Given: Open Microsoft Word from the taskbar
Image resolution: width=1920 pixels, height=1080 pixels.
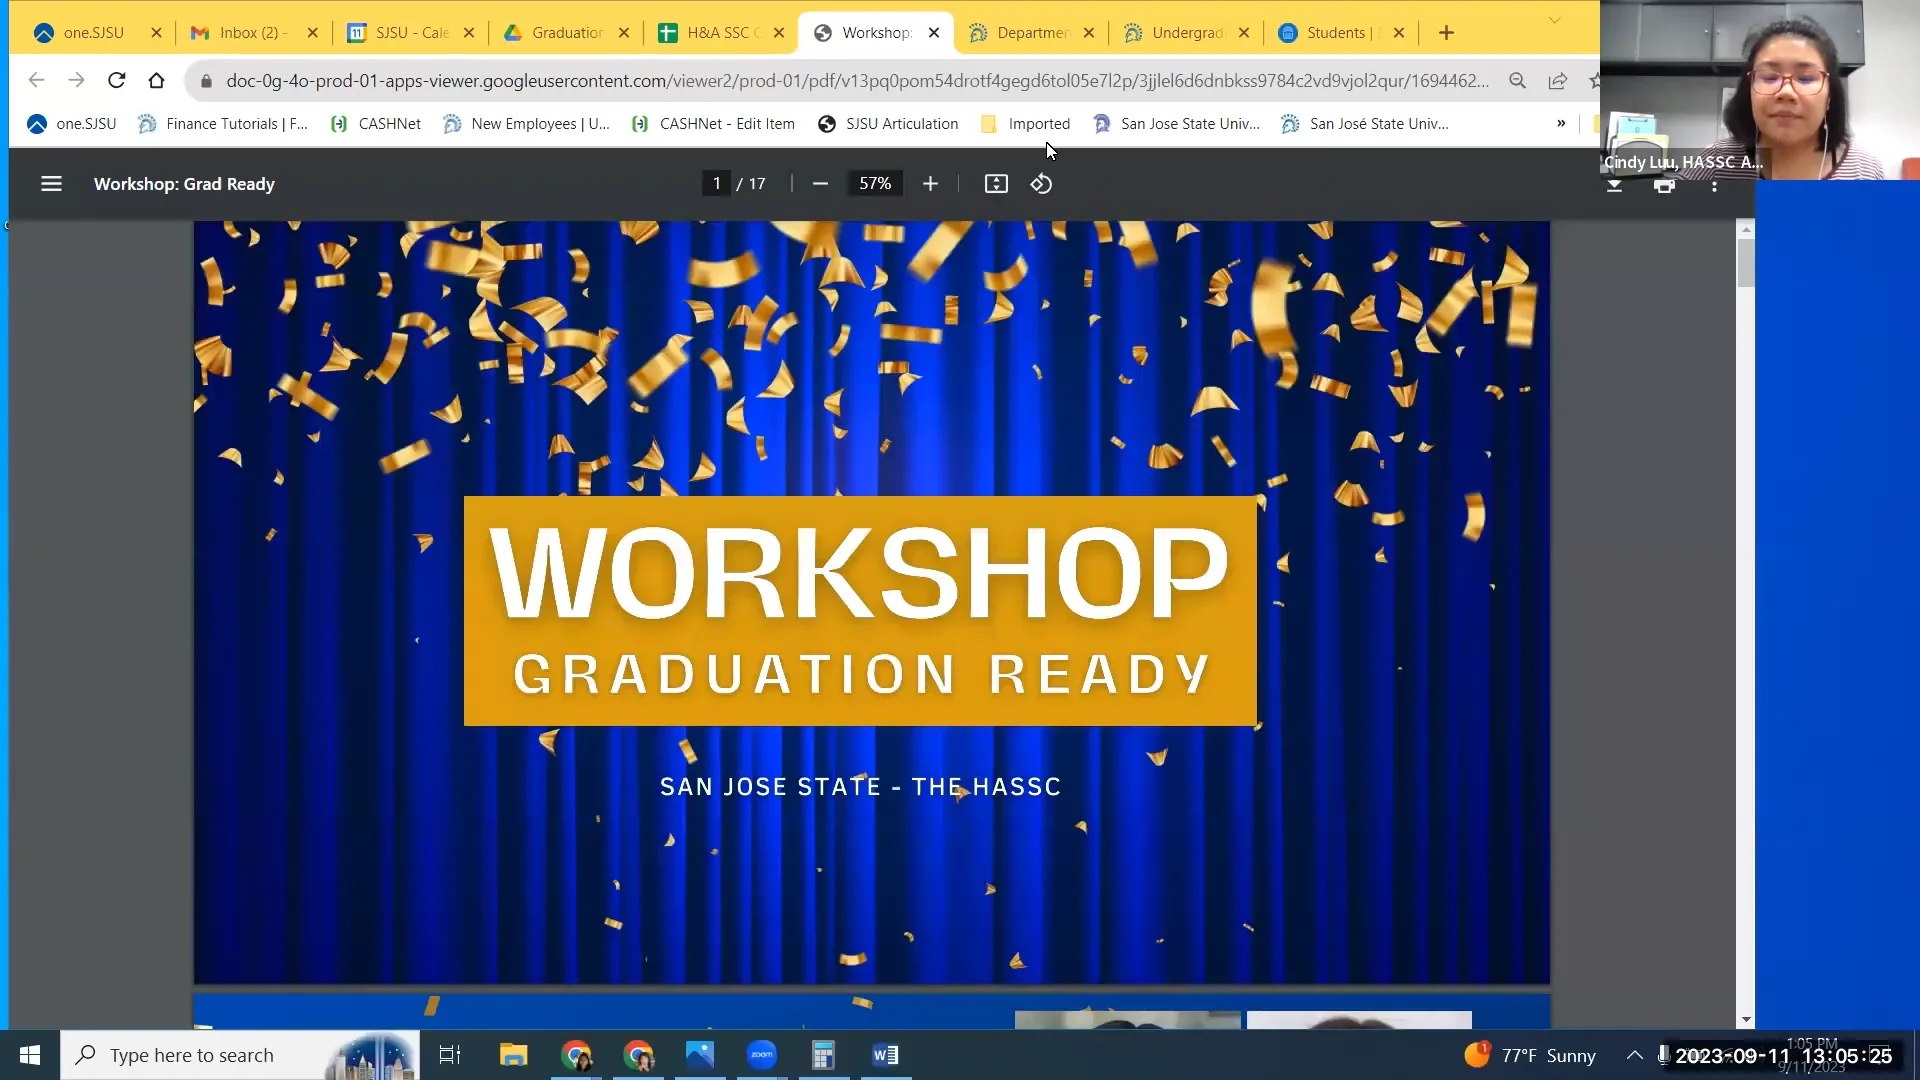Looking at the screenshot, I should (885, 1055).
